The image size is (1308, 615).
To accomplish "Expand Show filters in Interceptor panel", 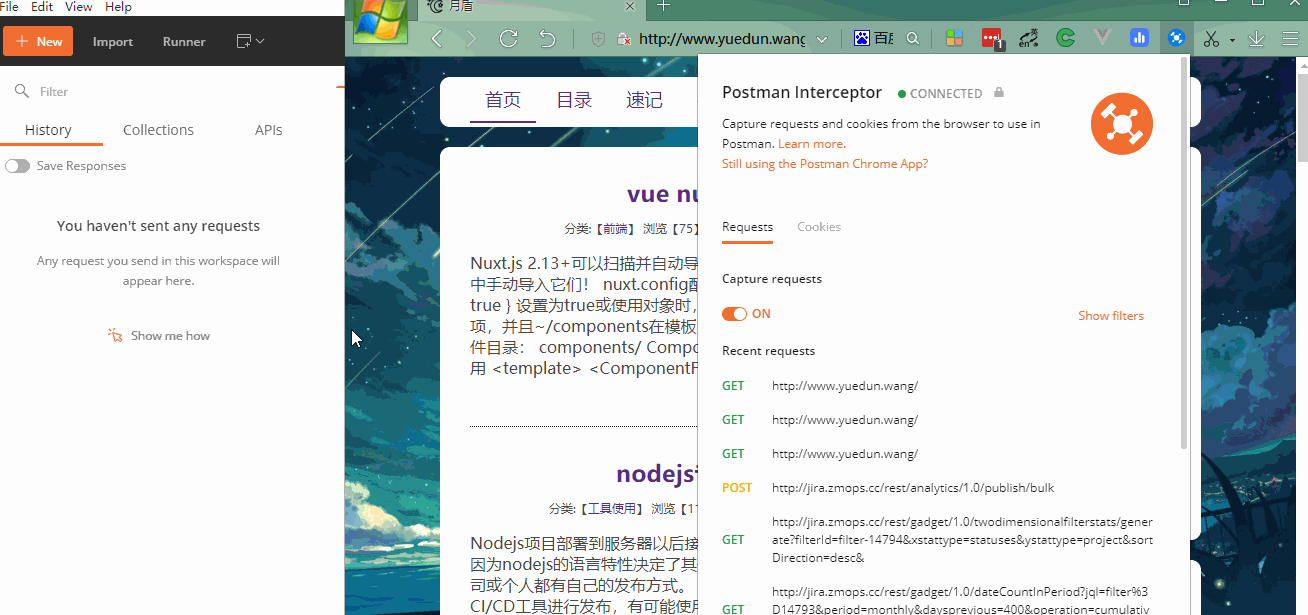I will (x=1110, y=316).
